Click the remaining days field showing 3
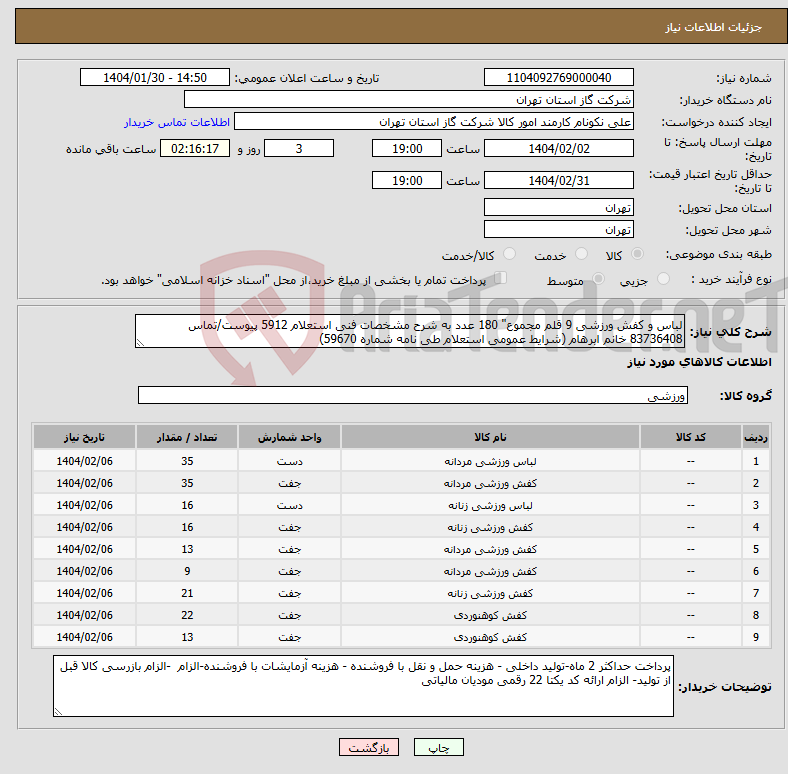The width and height of the screenshot is (788, 774). tap(299, 148)
